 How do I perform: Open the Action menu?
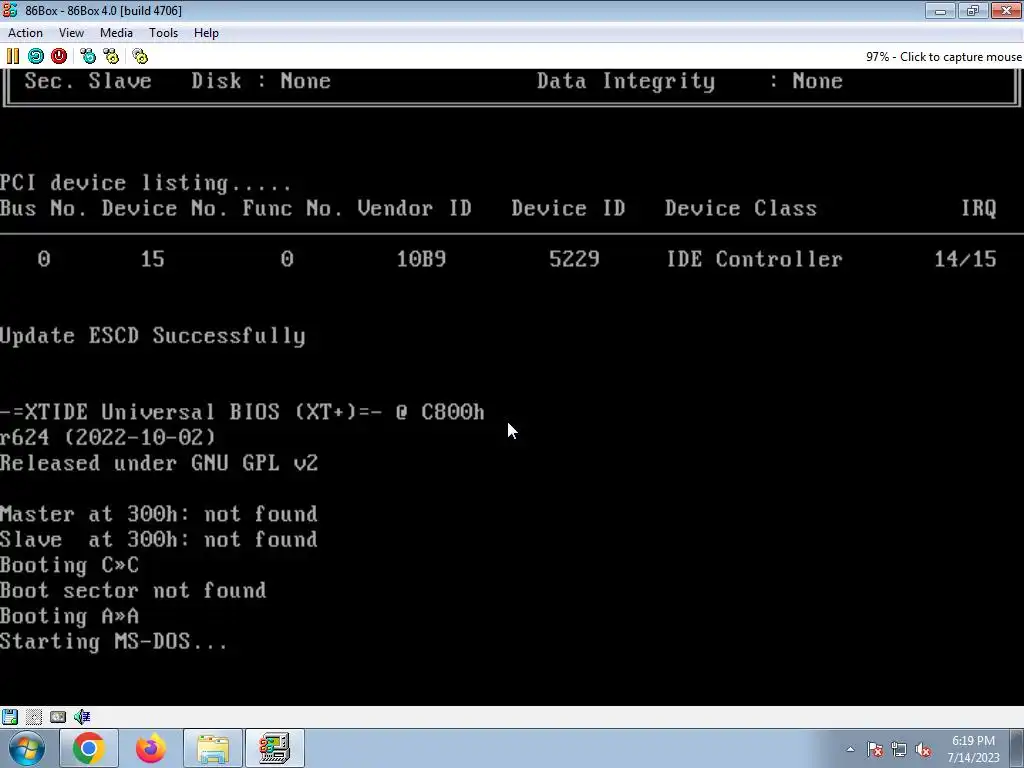point(25,33)
